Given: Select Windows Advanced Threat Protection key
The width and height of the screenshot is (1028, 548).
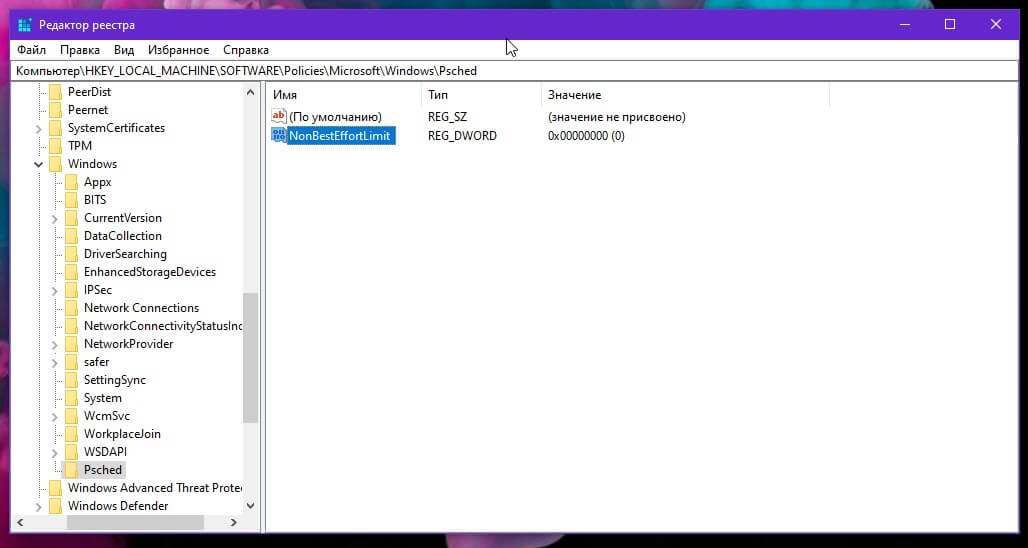Looking at the screenshot, I should (155, 488).
